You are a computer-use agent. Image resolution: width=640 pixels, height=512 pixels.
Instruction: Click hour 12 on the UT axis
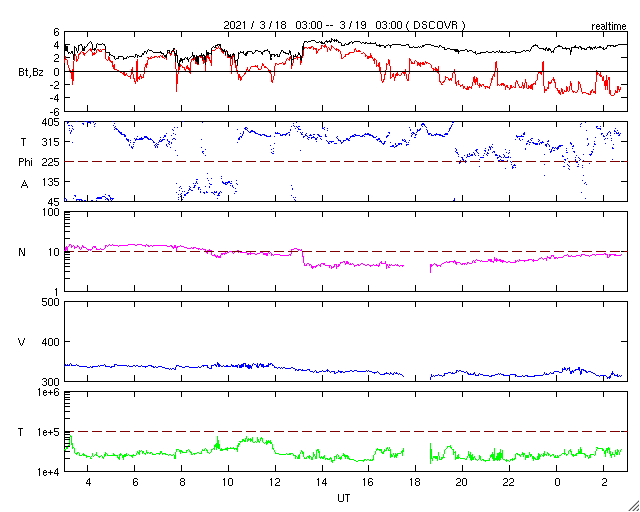275,482
